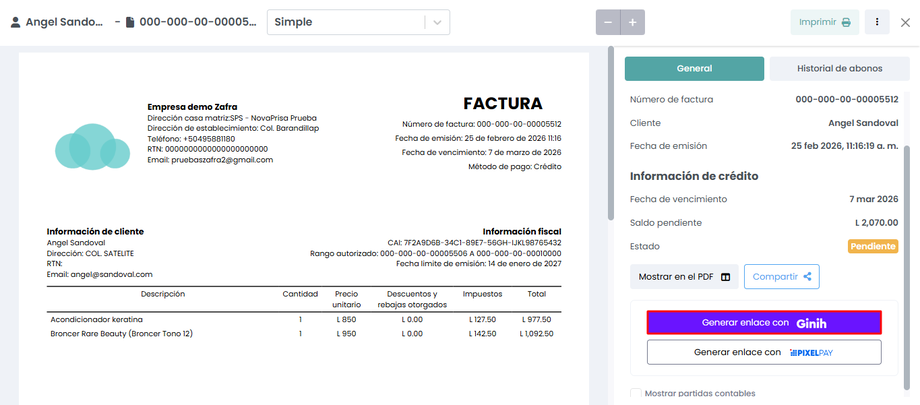Switch to the General tab

point(694,69)
